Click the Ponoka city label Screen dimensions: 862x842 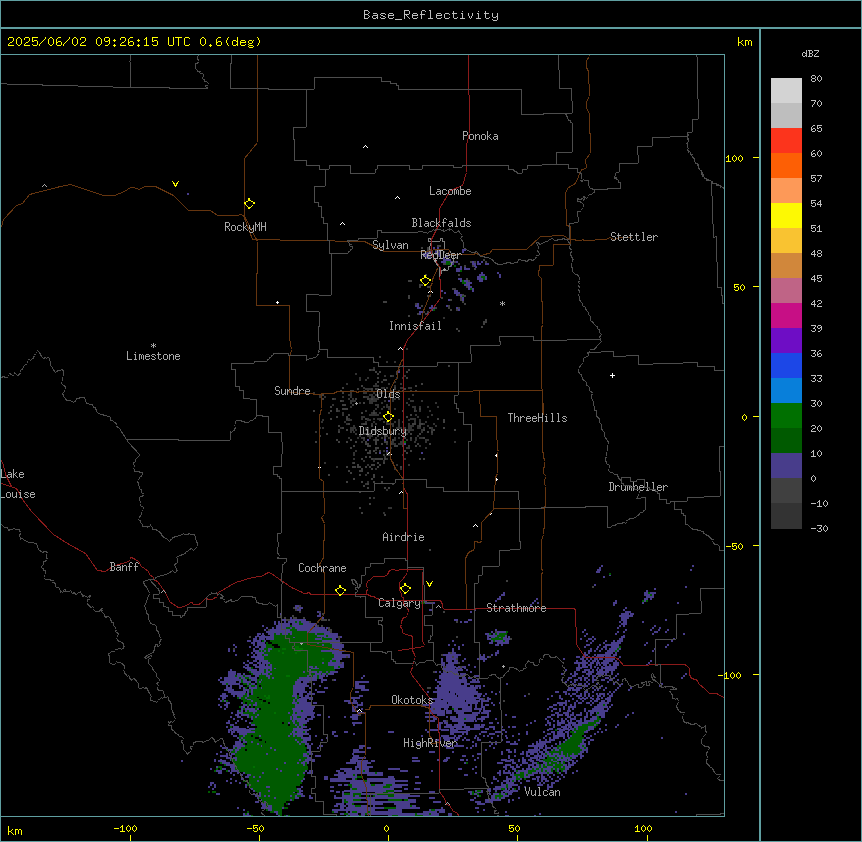point(480,136)
